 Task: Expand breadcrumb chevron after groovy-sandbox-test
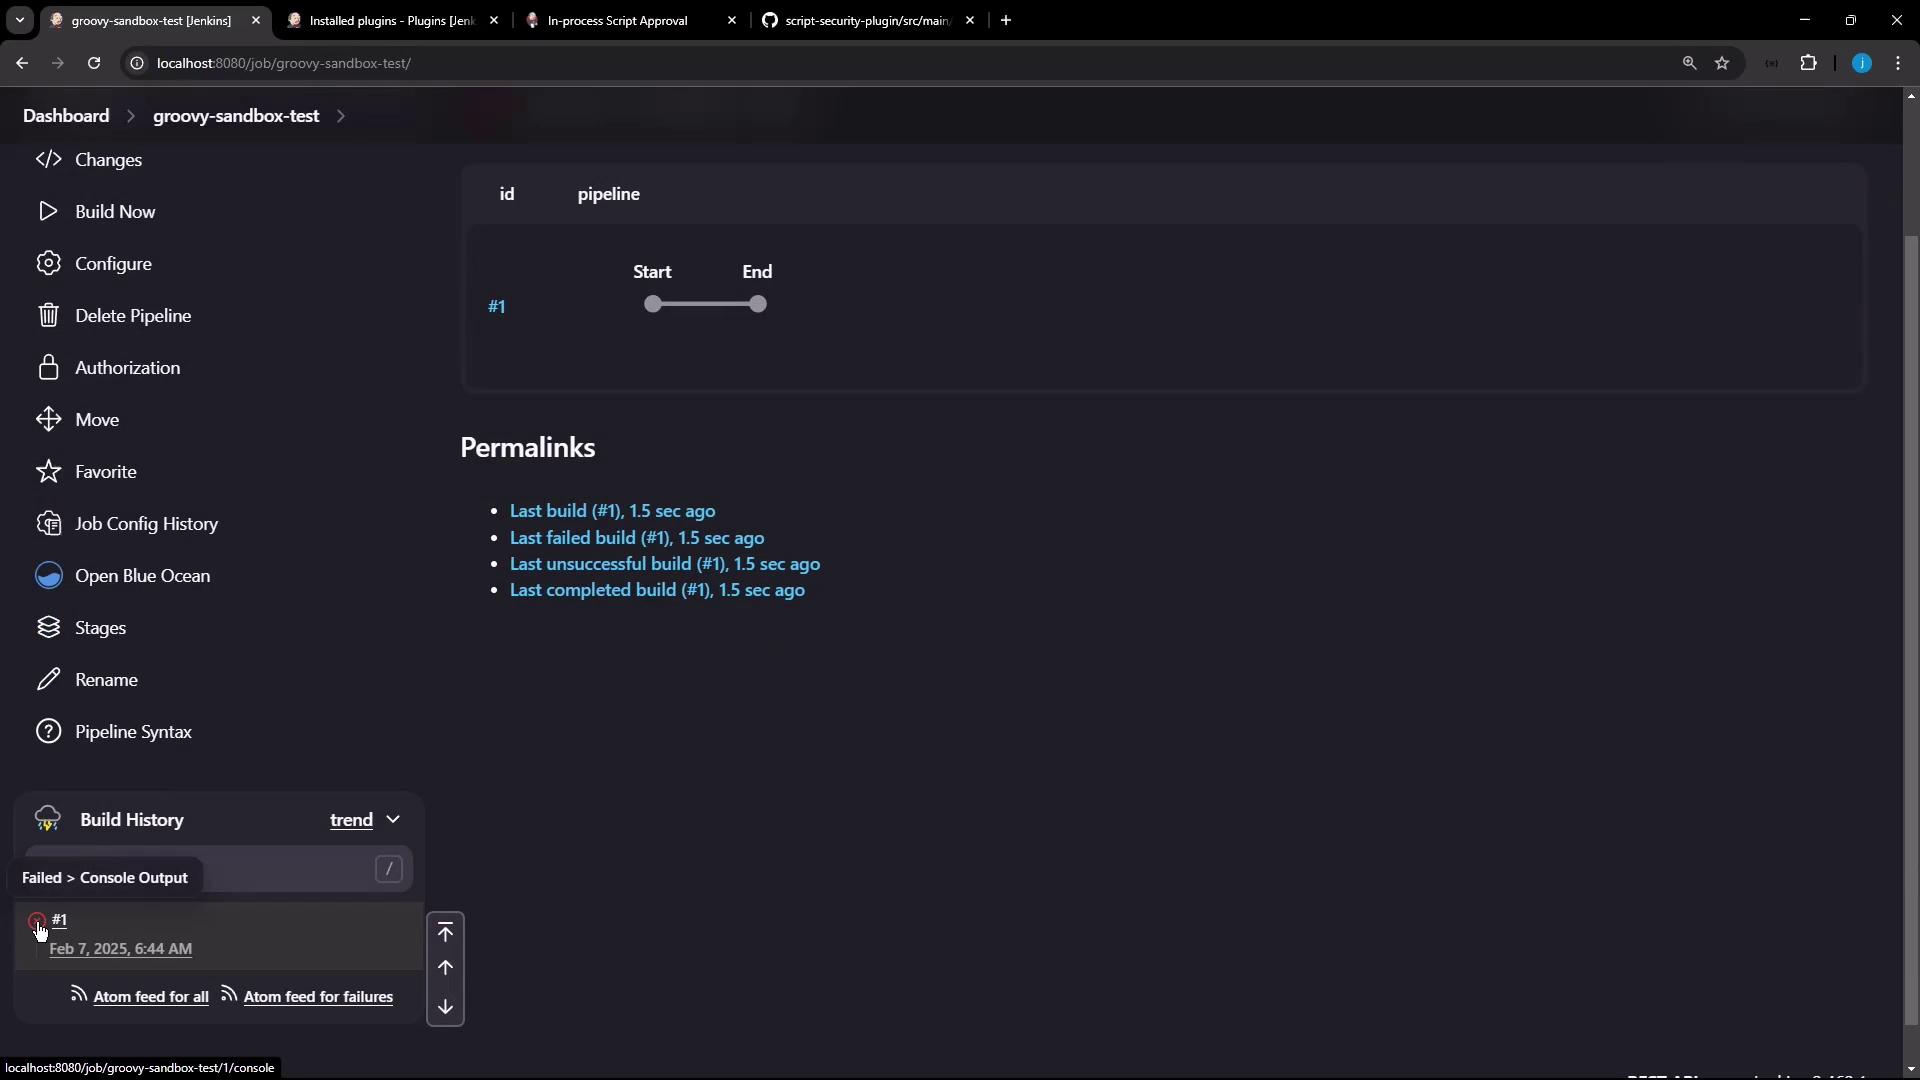pos(341,116)
